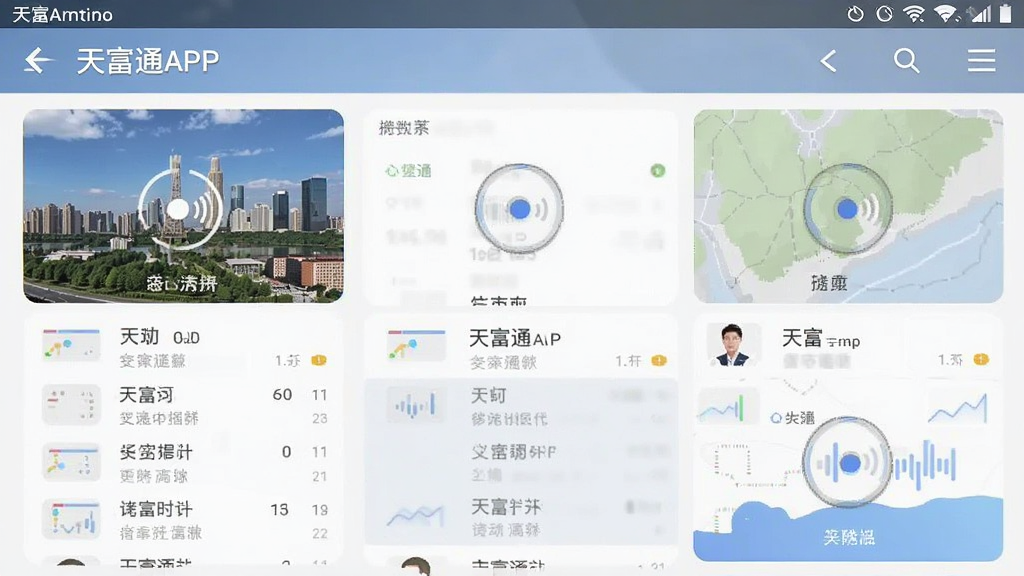The image size is (1024, 576).
Task: Tap the green badge on the 心壁通 row
Action: 658,171
